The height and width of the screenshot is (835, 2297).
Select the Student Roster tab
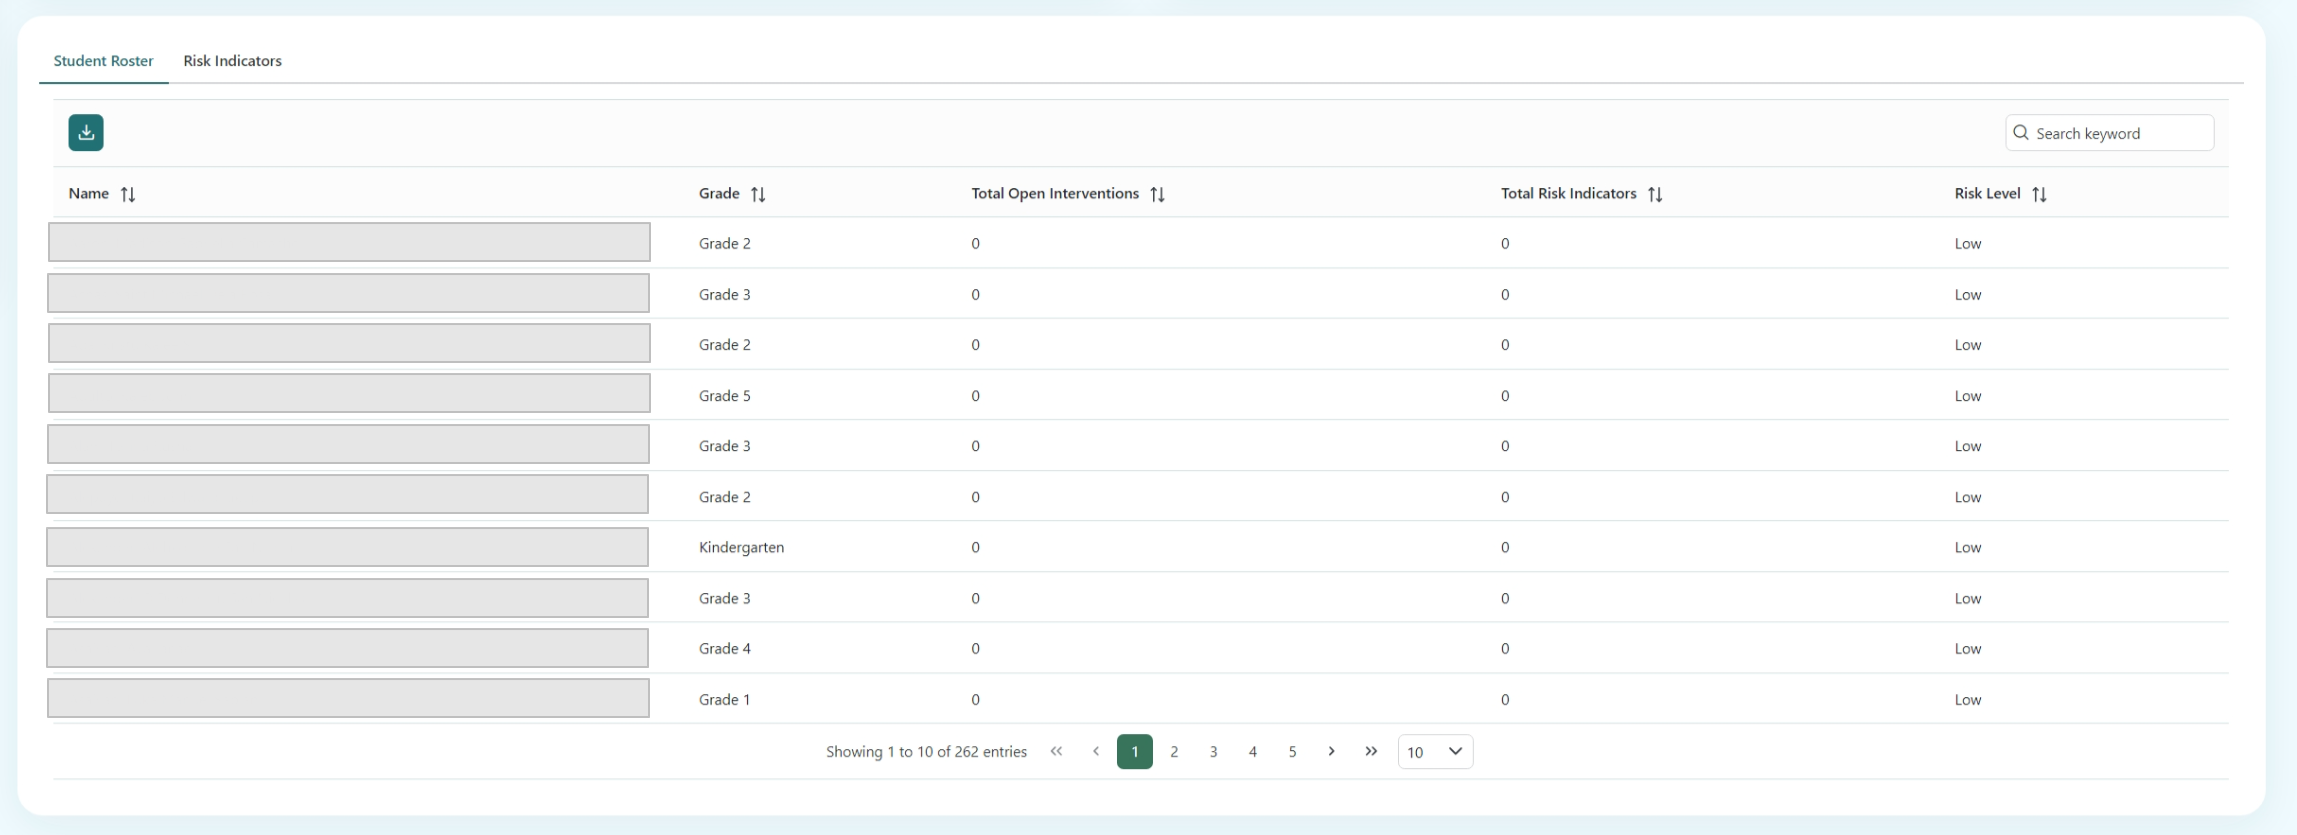pyautogui.click(x=103, y=61)
